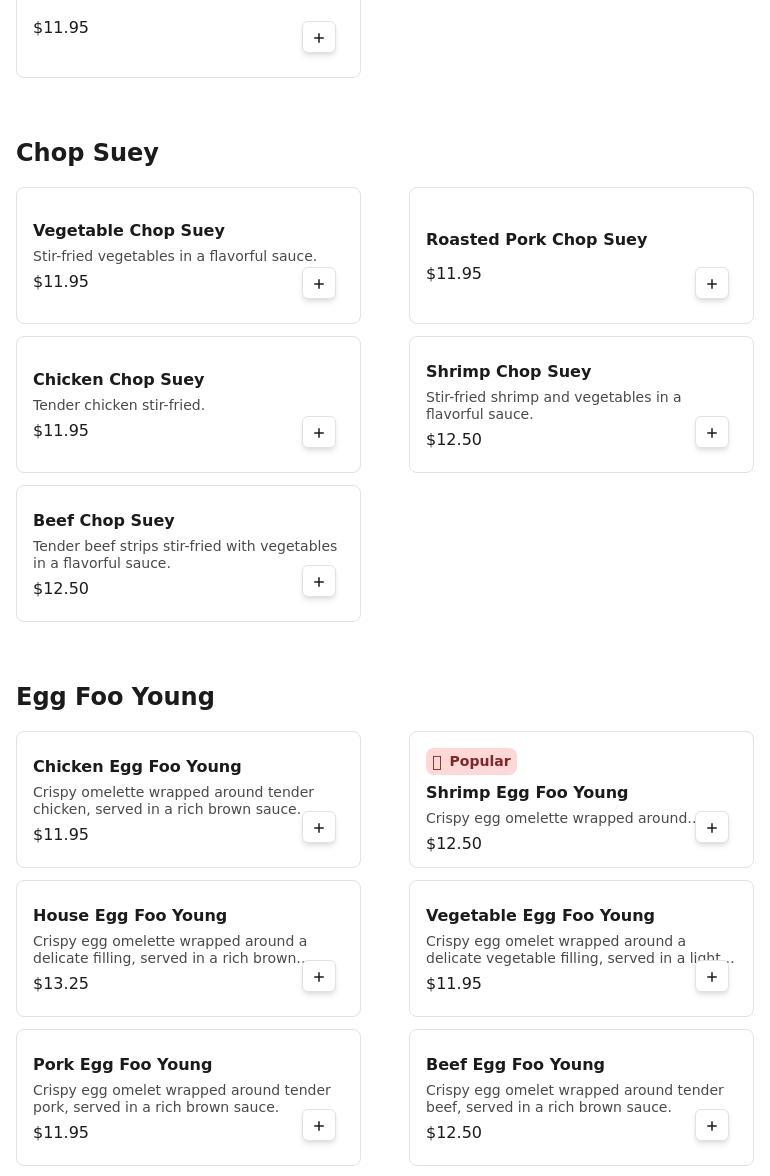Add Roasted Pork Chop Suey to order
This screenshot has width=770, height=1176.
coord(712,284)
